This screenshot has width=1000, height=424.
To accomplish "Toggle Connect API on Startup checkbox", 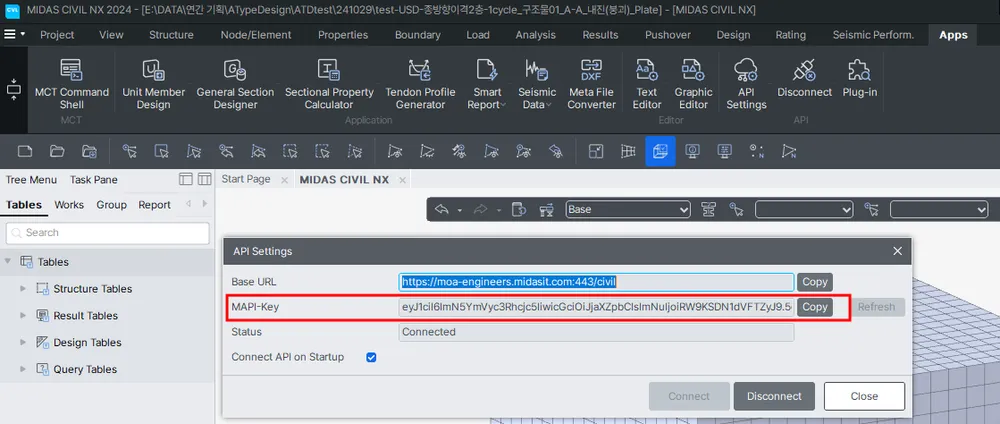I will 371,357.
